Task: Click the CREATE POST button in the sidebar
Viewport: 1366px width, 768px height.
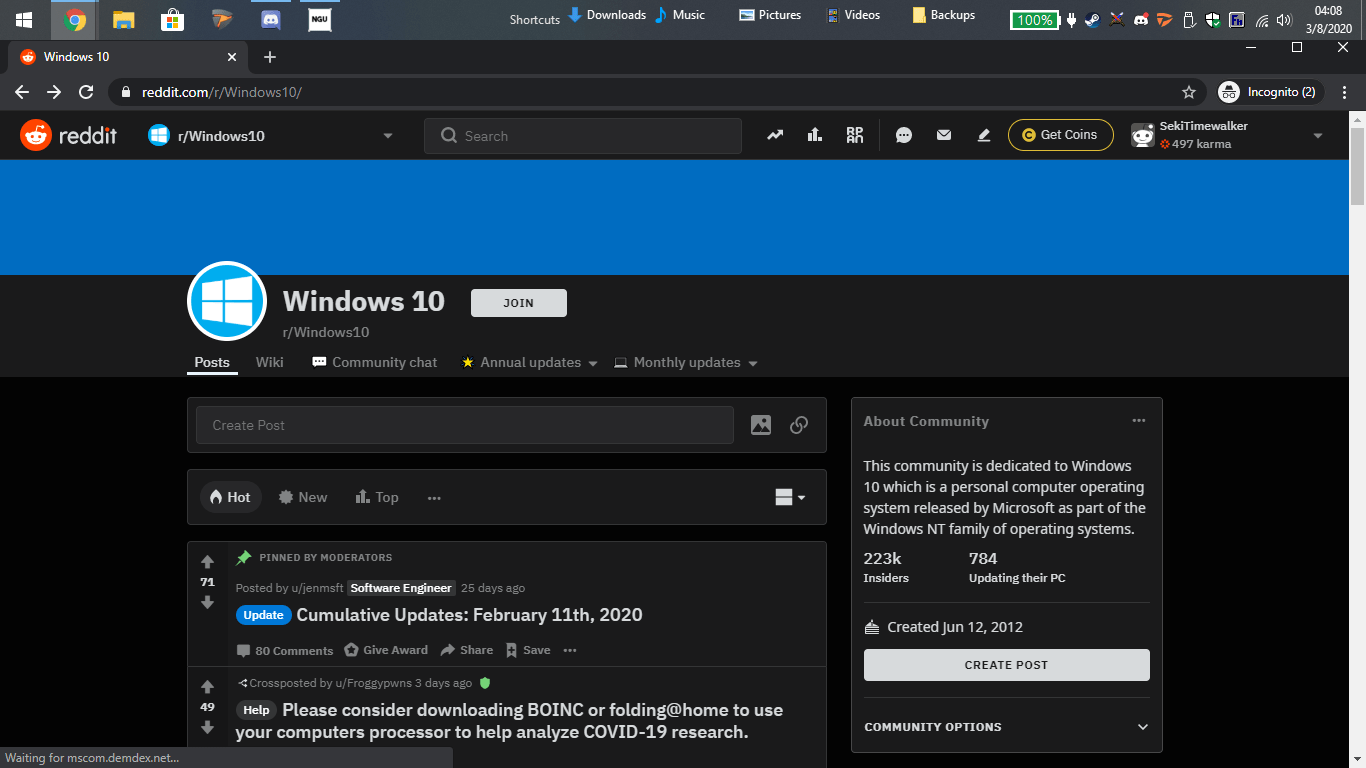Action: [1006, 664]
